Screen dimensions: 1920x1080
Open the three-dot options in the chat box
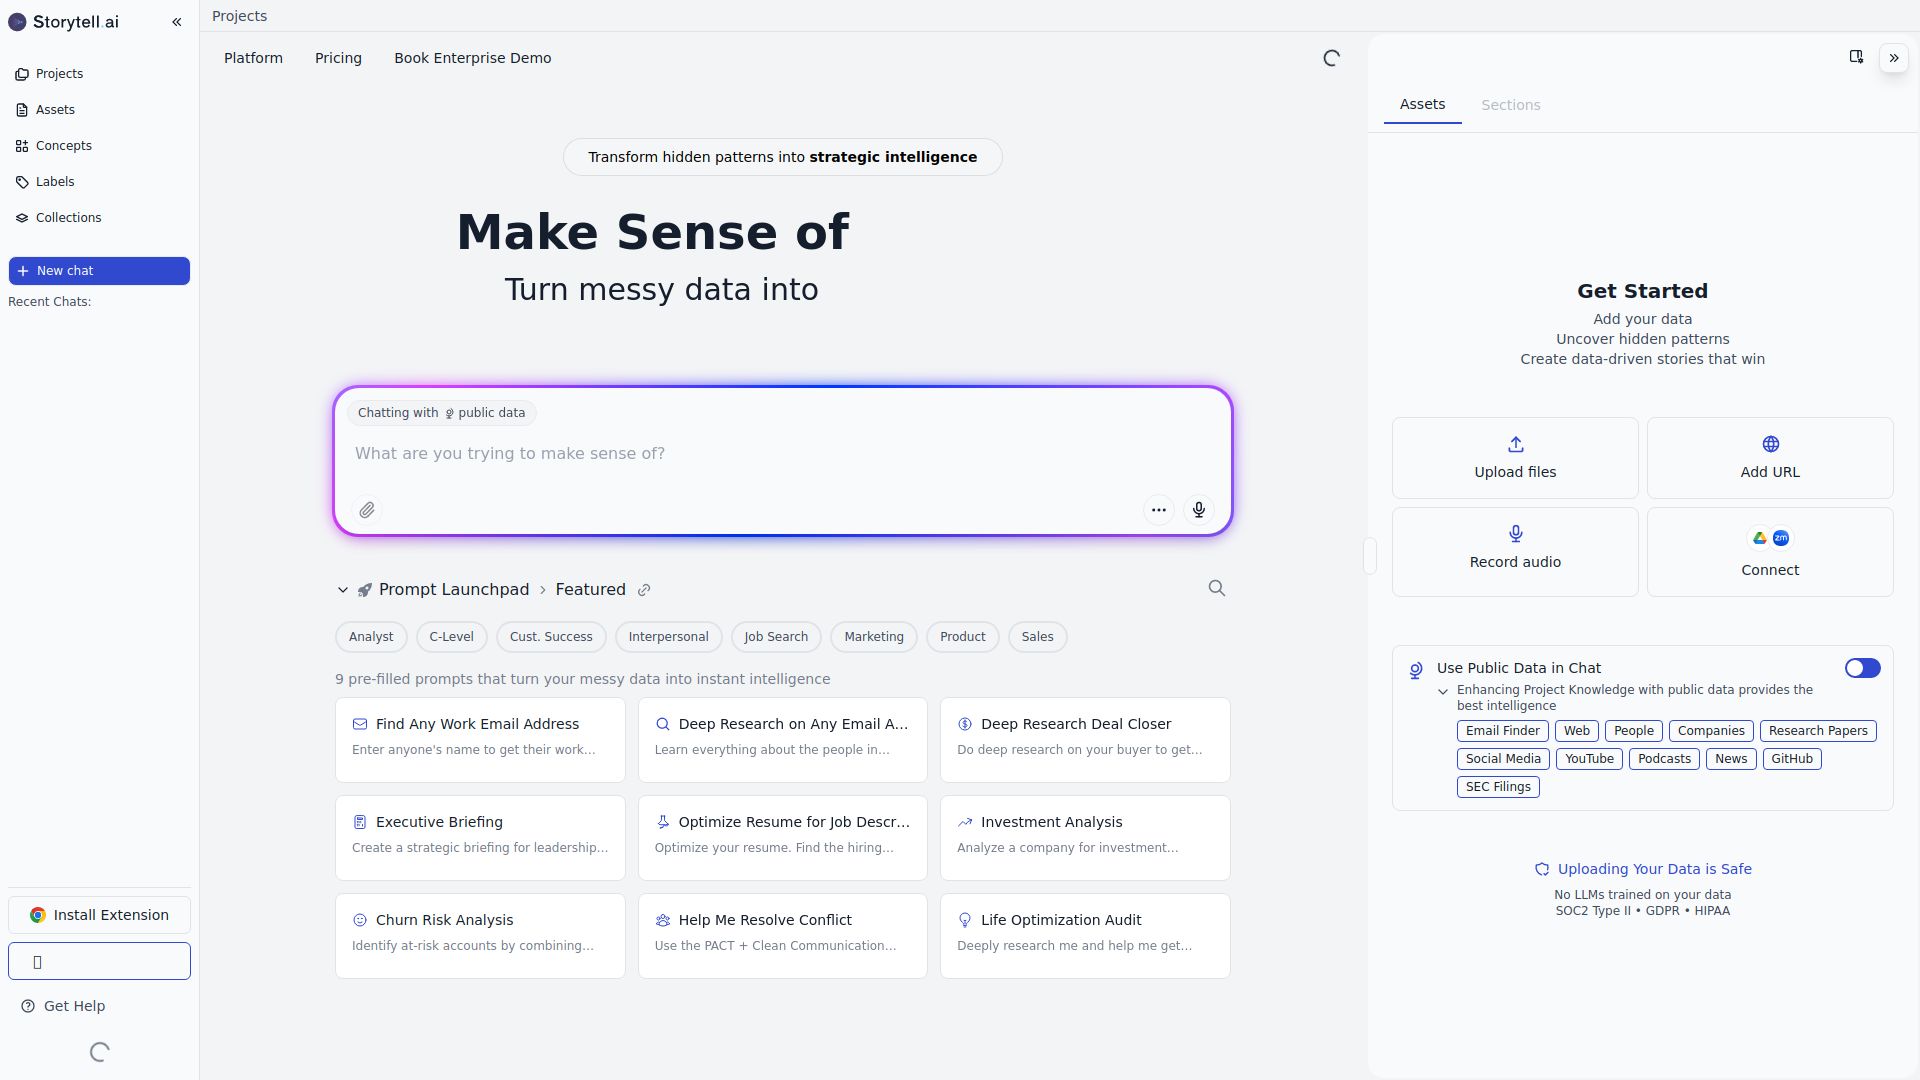[x=1158, y=510]
